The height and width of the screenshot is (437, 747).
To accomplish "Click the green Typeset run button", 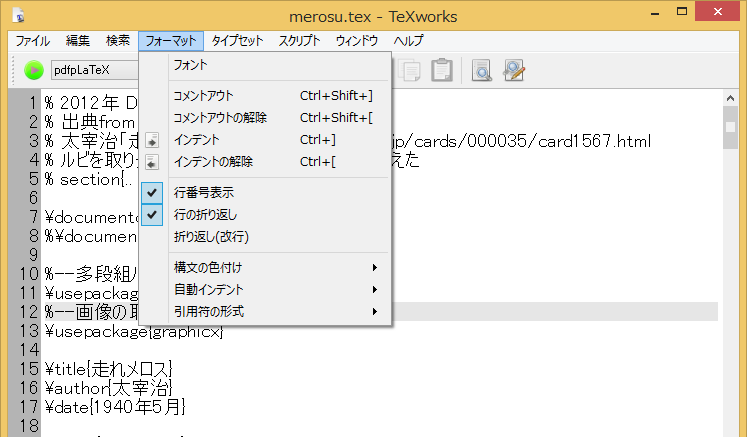I will coord(34,70).
